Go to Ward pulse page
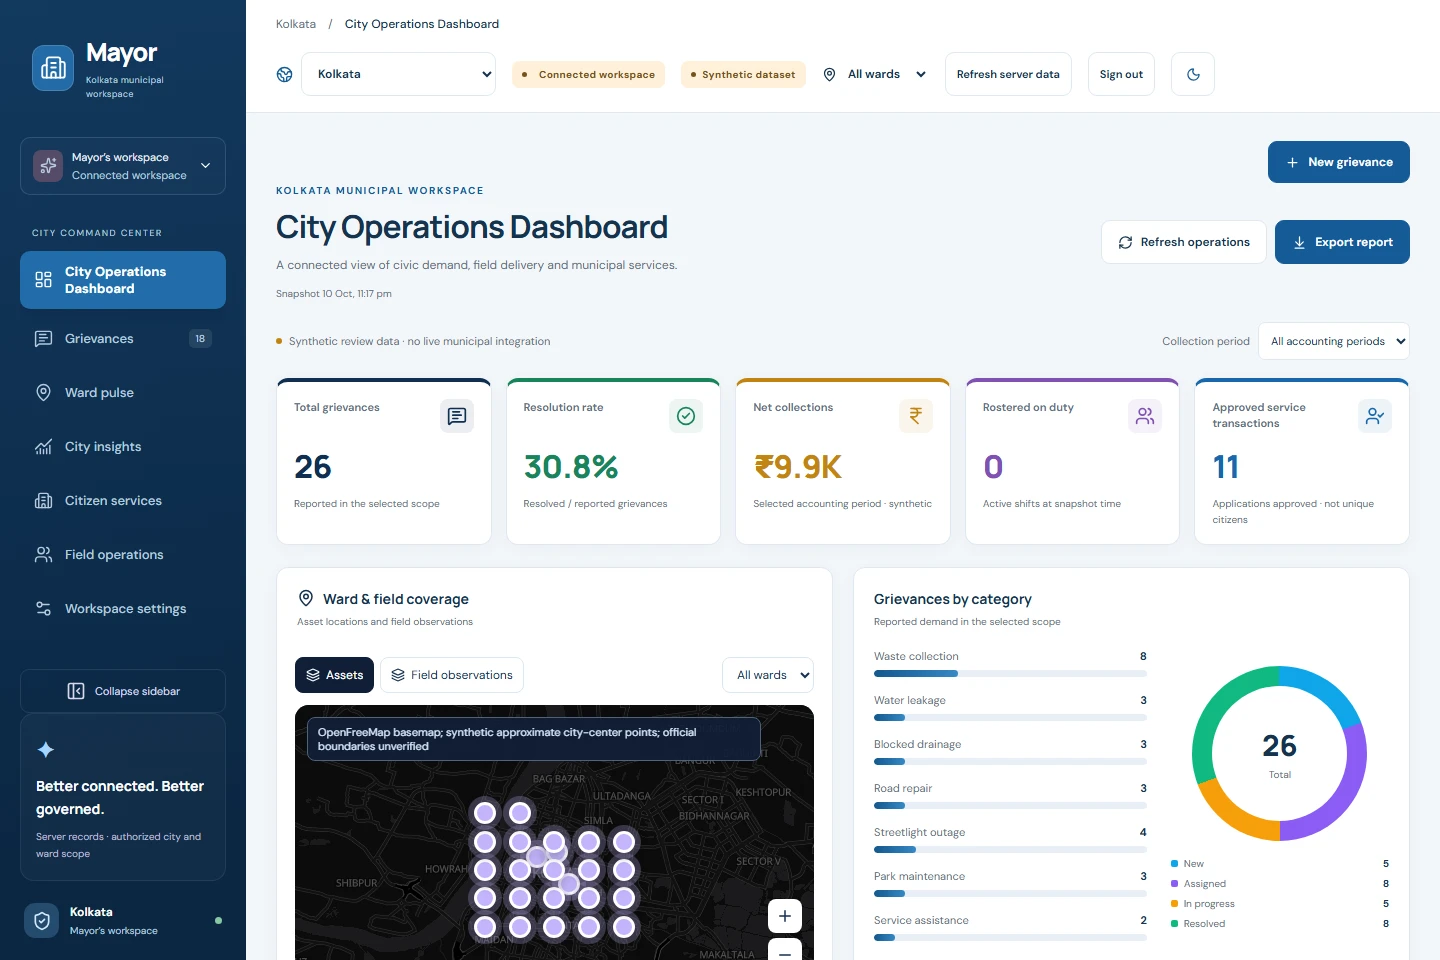This screenshot has height=960, width=1440. tap(123, 393)
